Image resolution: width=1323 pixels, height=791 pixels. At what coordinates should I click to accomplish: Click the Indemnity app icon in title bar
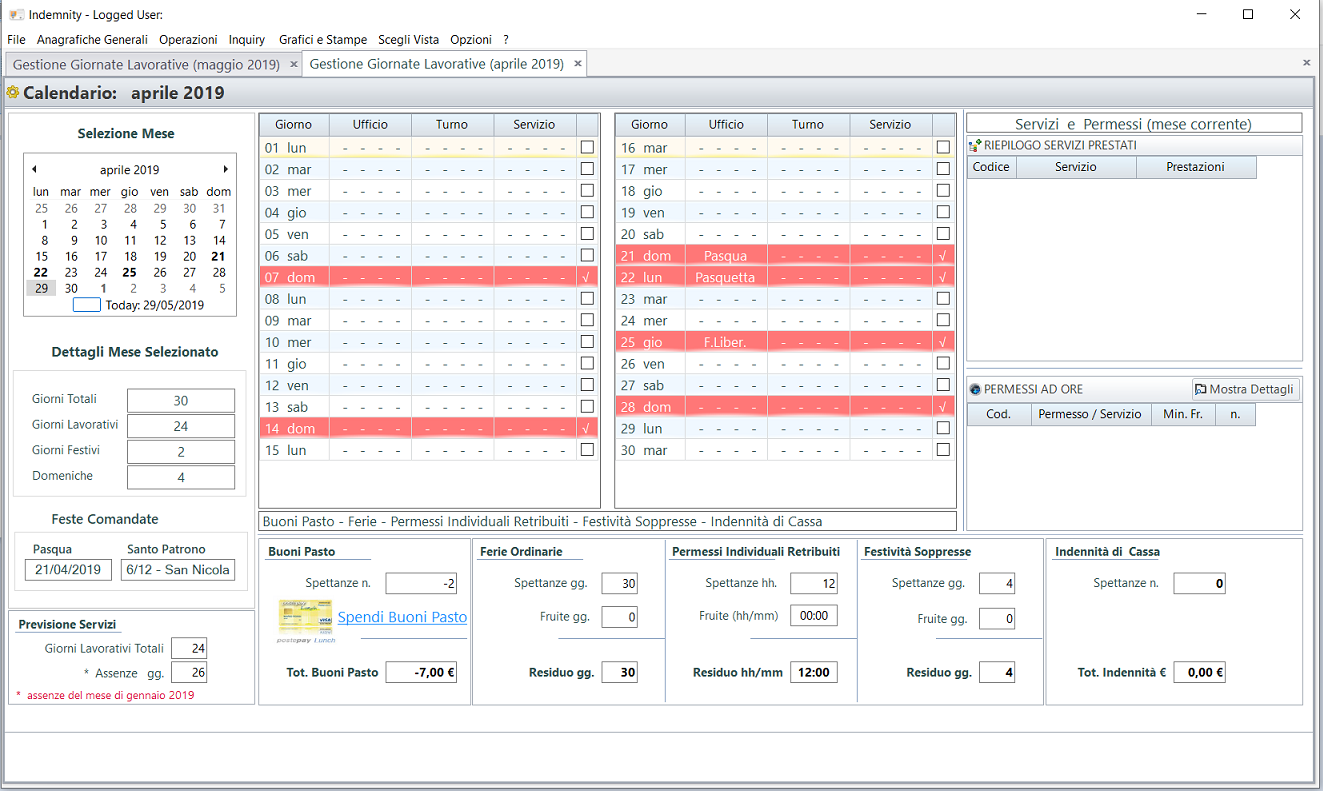[16, 15]
